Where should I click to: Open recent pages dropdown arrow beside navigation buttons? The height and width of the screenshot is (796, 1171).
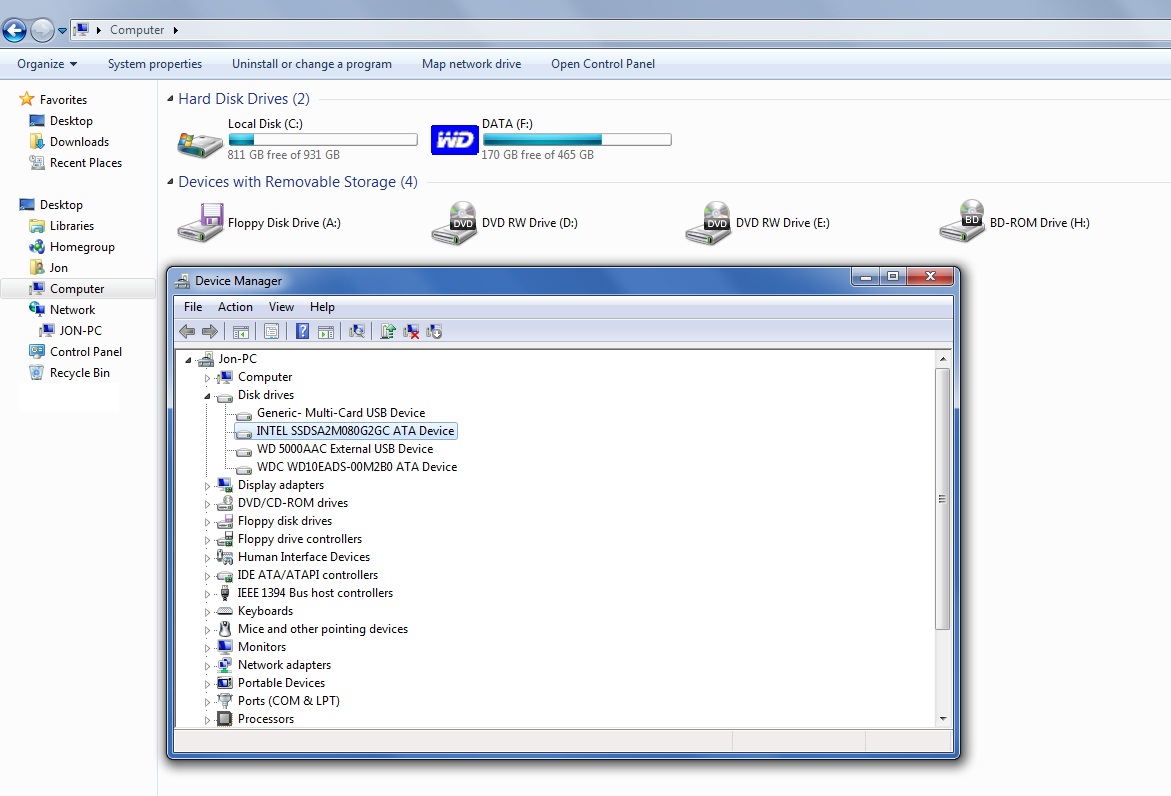[63, 31]
